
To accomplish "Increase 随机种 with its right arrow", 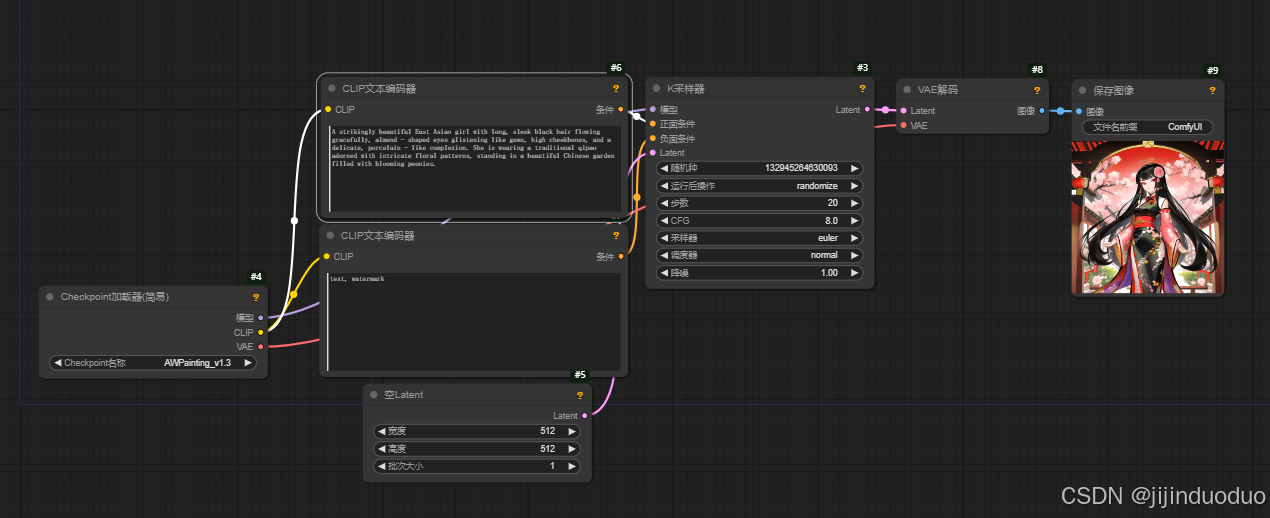I will (854, 168).
